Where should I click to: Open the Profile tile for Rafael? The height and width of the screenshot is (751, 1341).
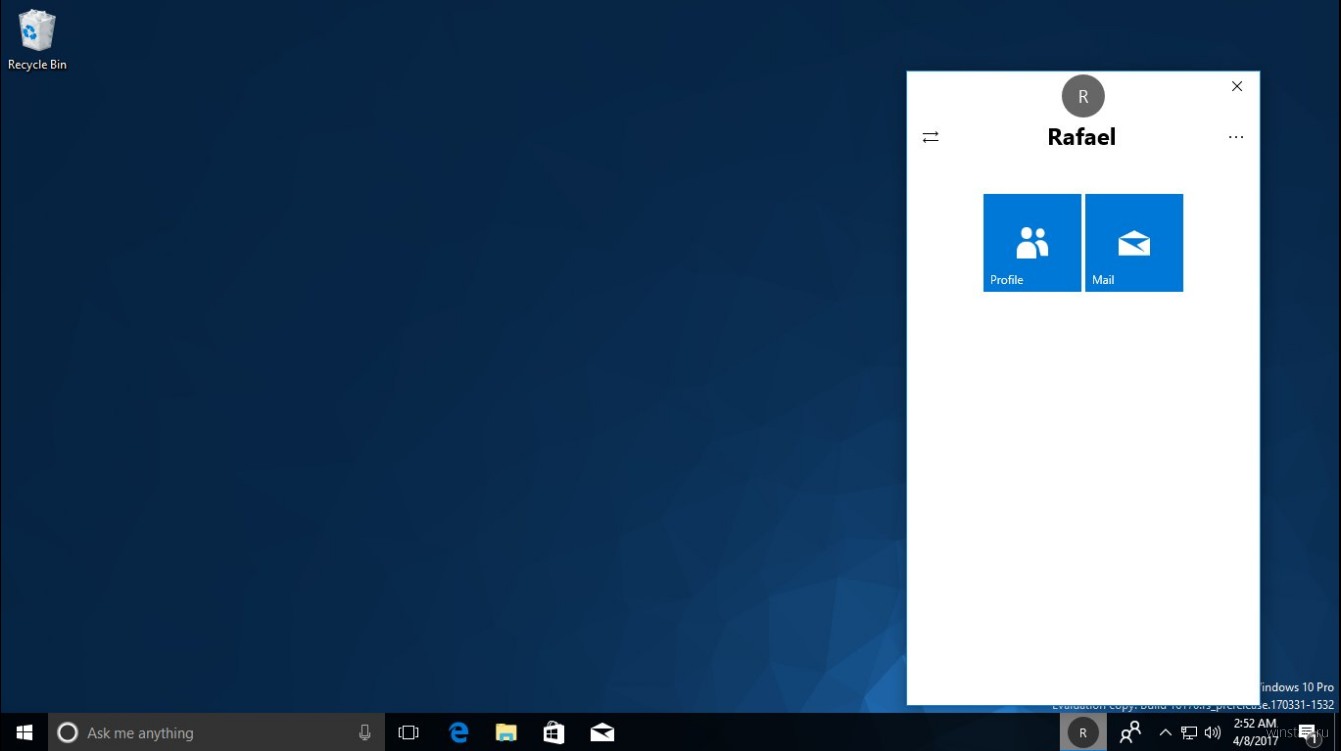pos(1032,243)
